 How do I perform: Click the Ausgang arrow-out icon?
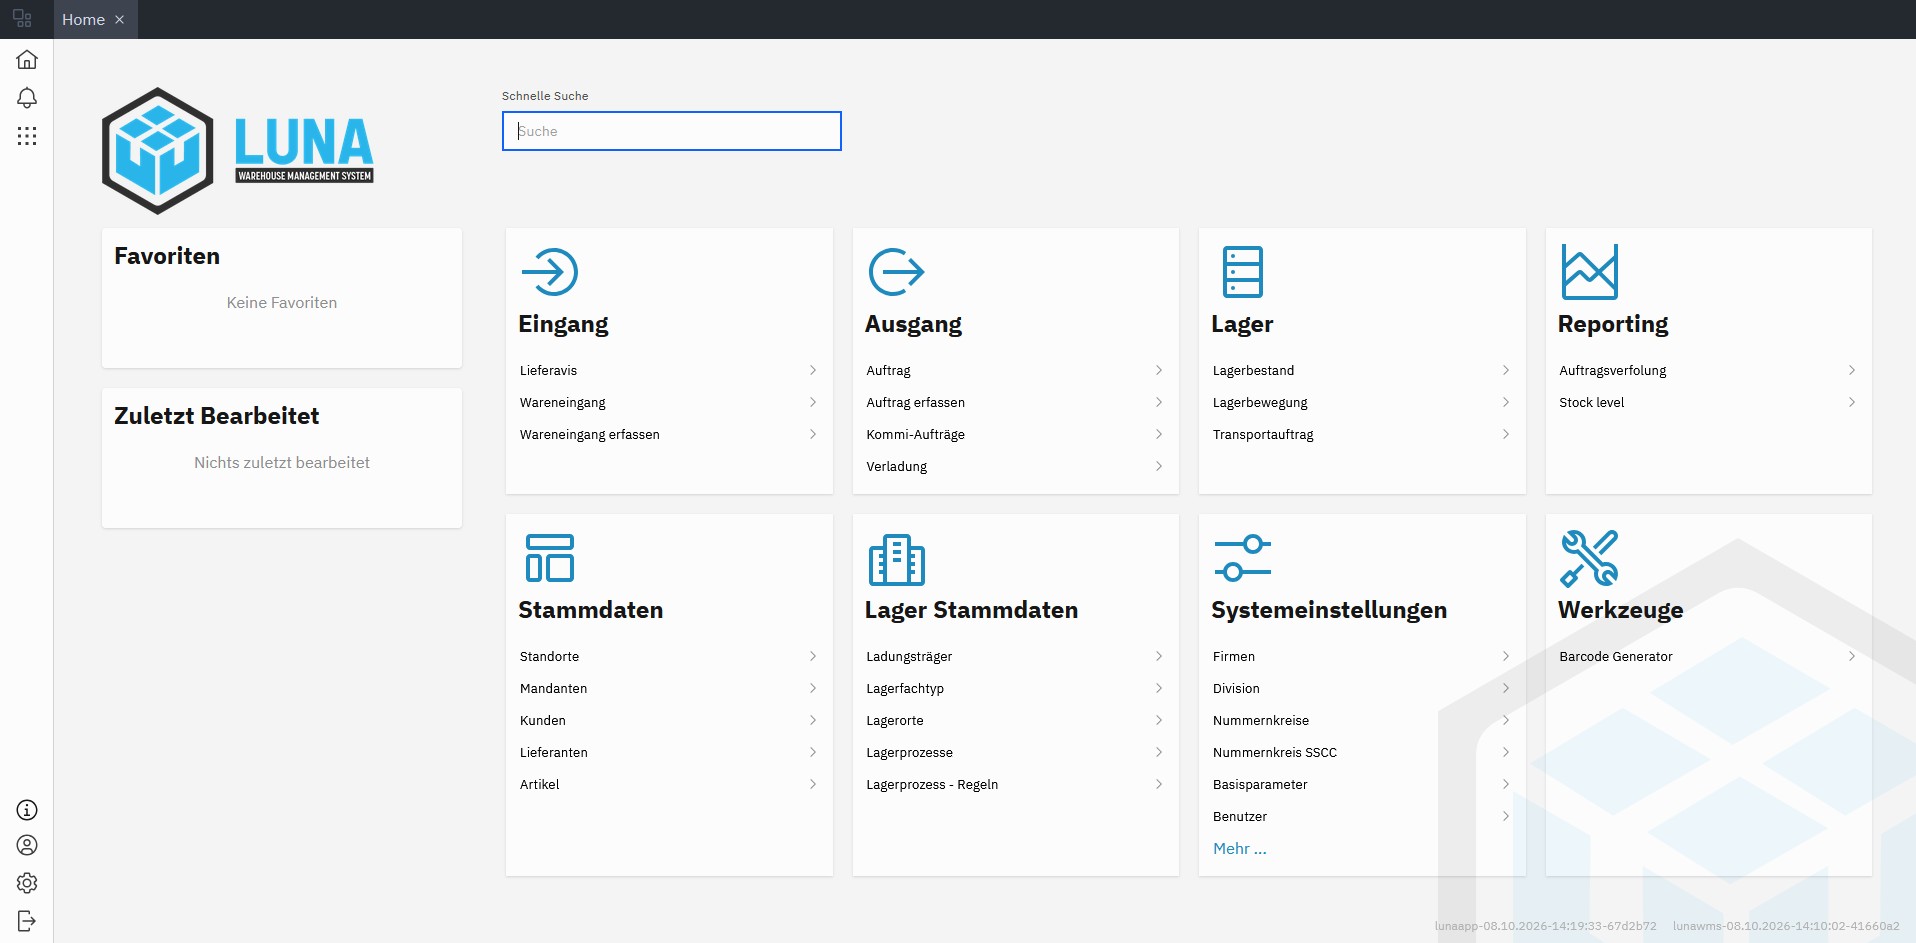click(896, 272)
